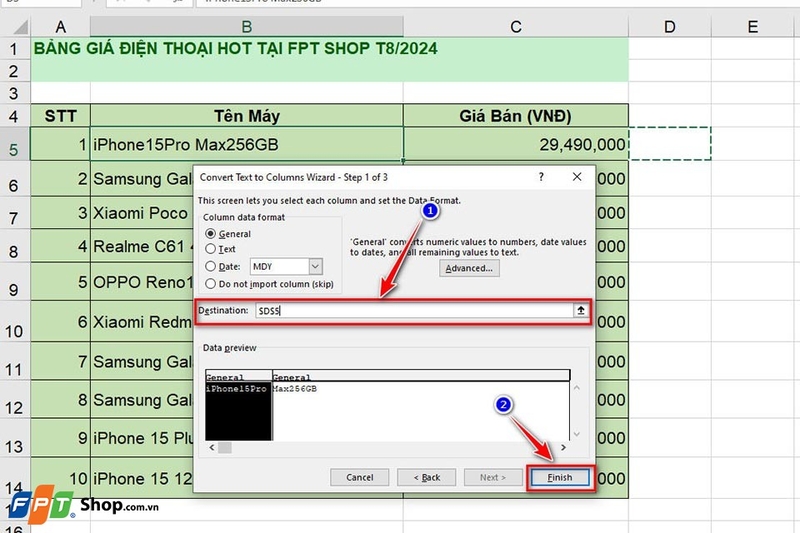Cancel the Text to Columns wizard

[x=360, y=477]
